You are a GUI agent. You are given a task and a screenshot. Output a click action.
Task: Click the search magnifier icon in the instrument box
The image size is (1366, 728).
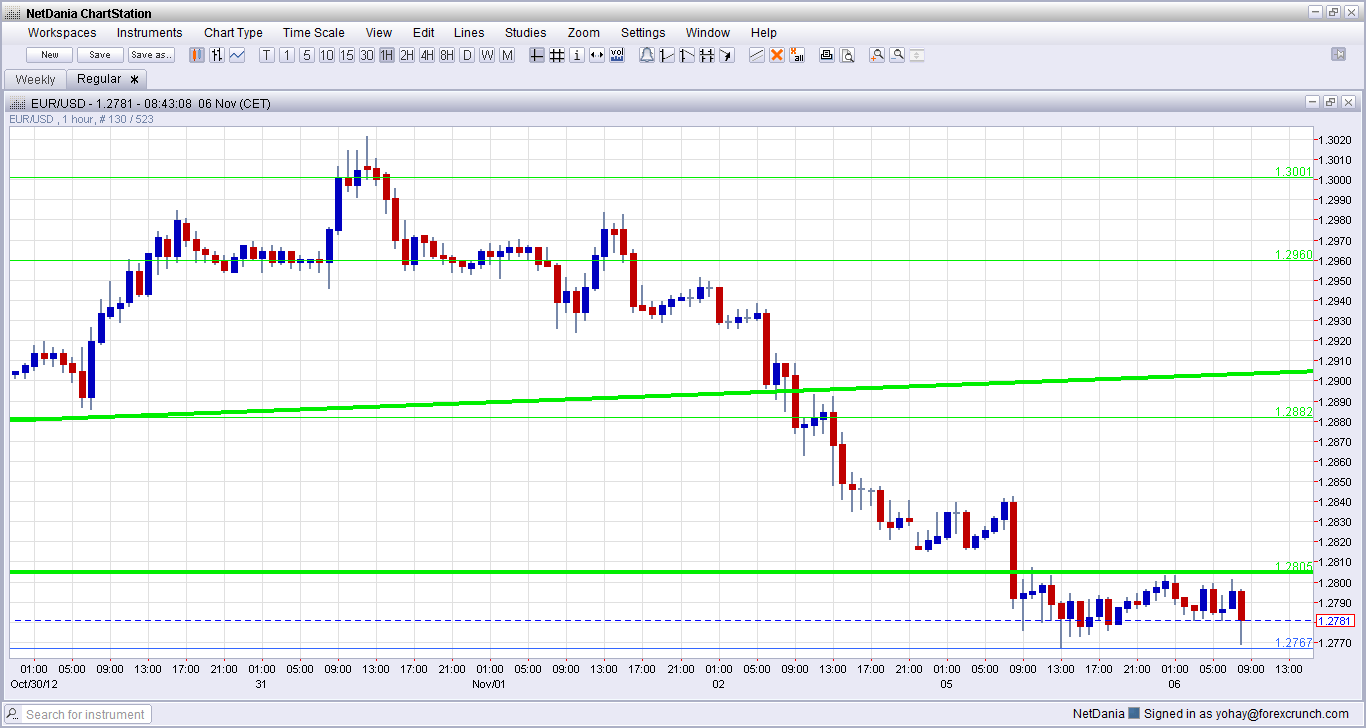click(13, 714)
